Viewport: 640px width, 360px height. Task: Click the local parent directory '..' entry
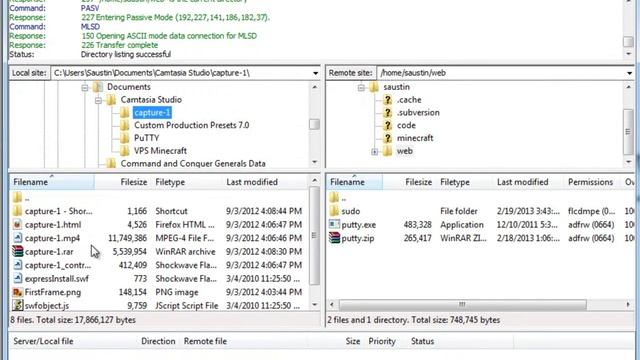point(159,198)
